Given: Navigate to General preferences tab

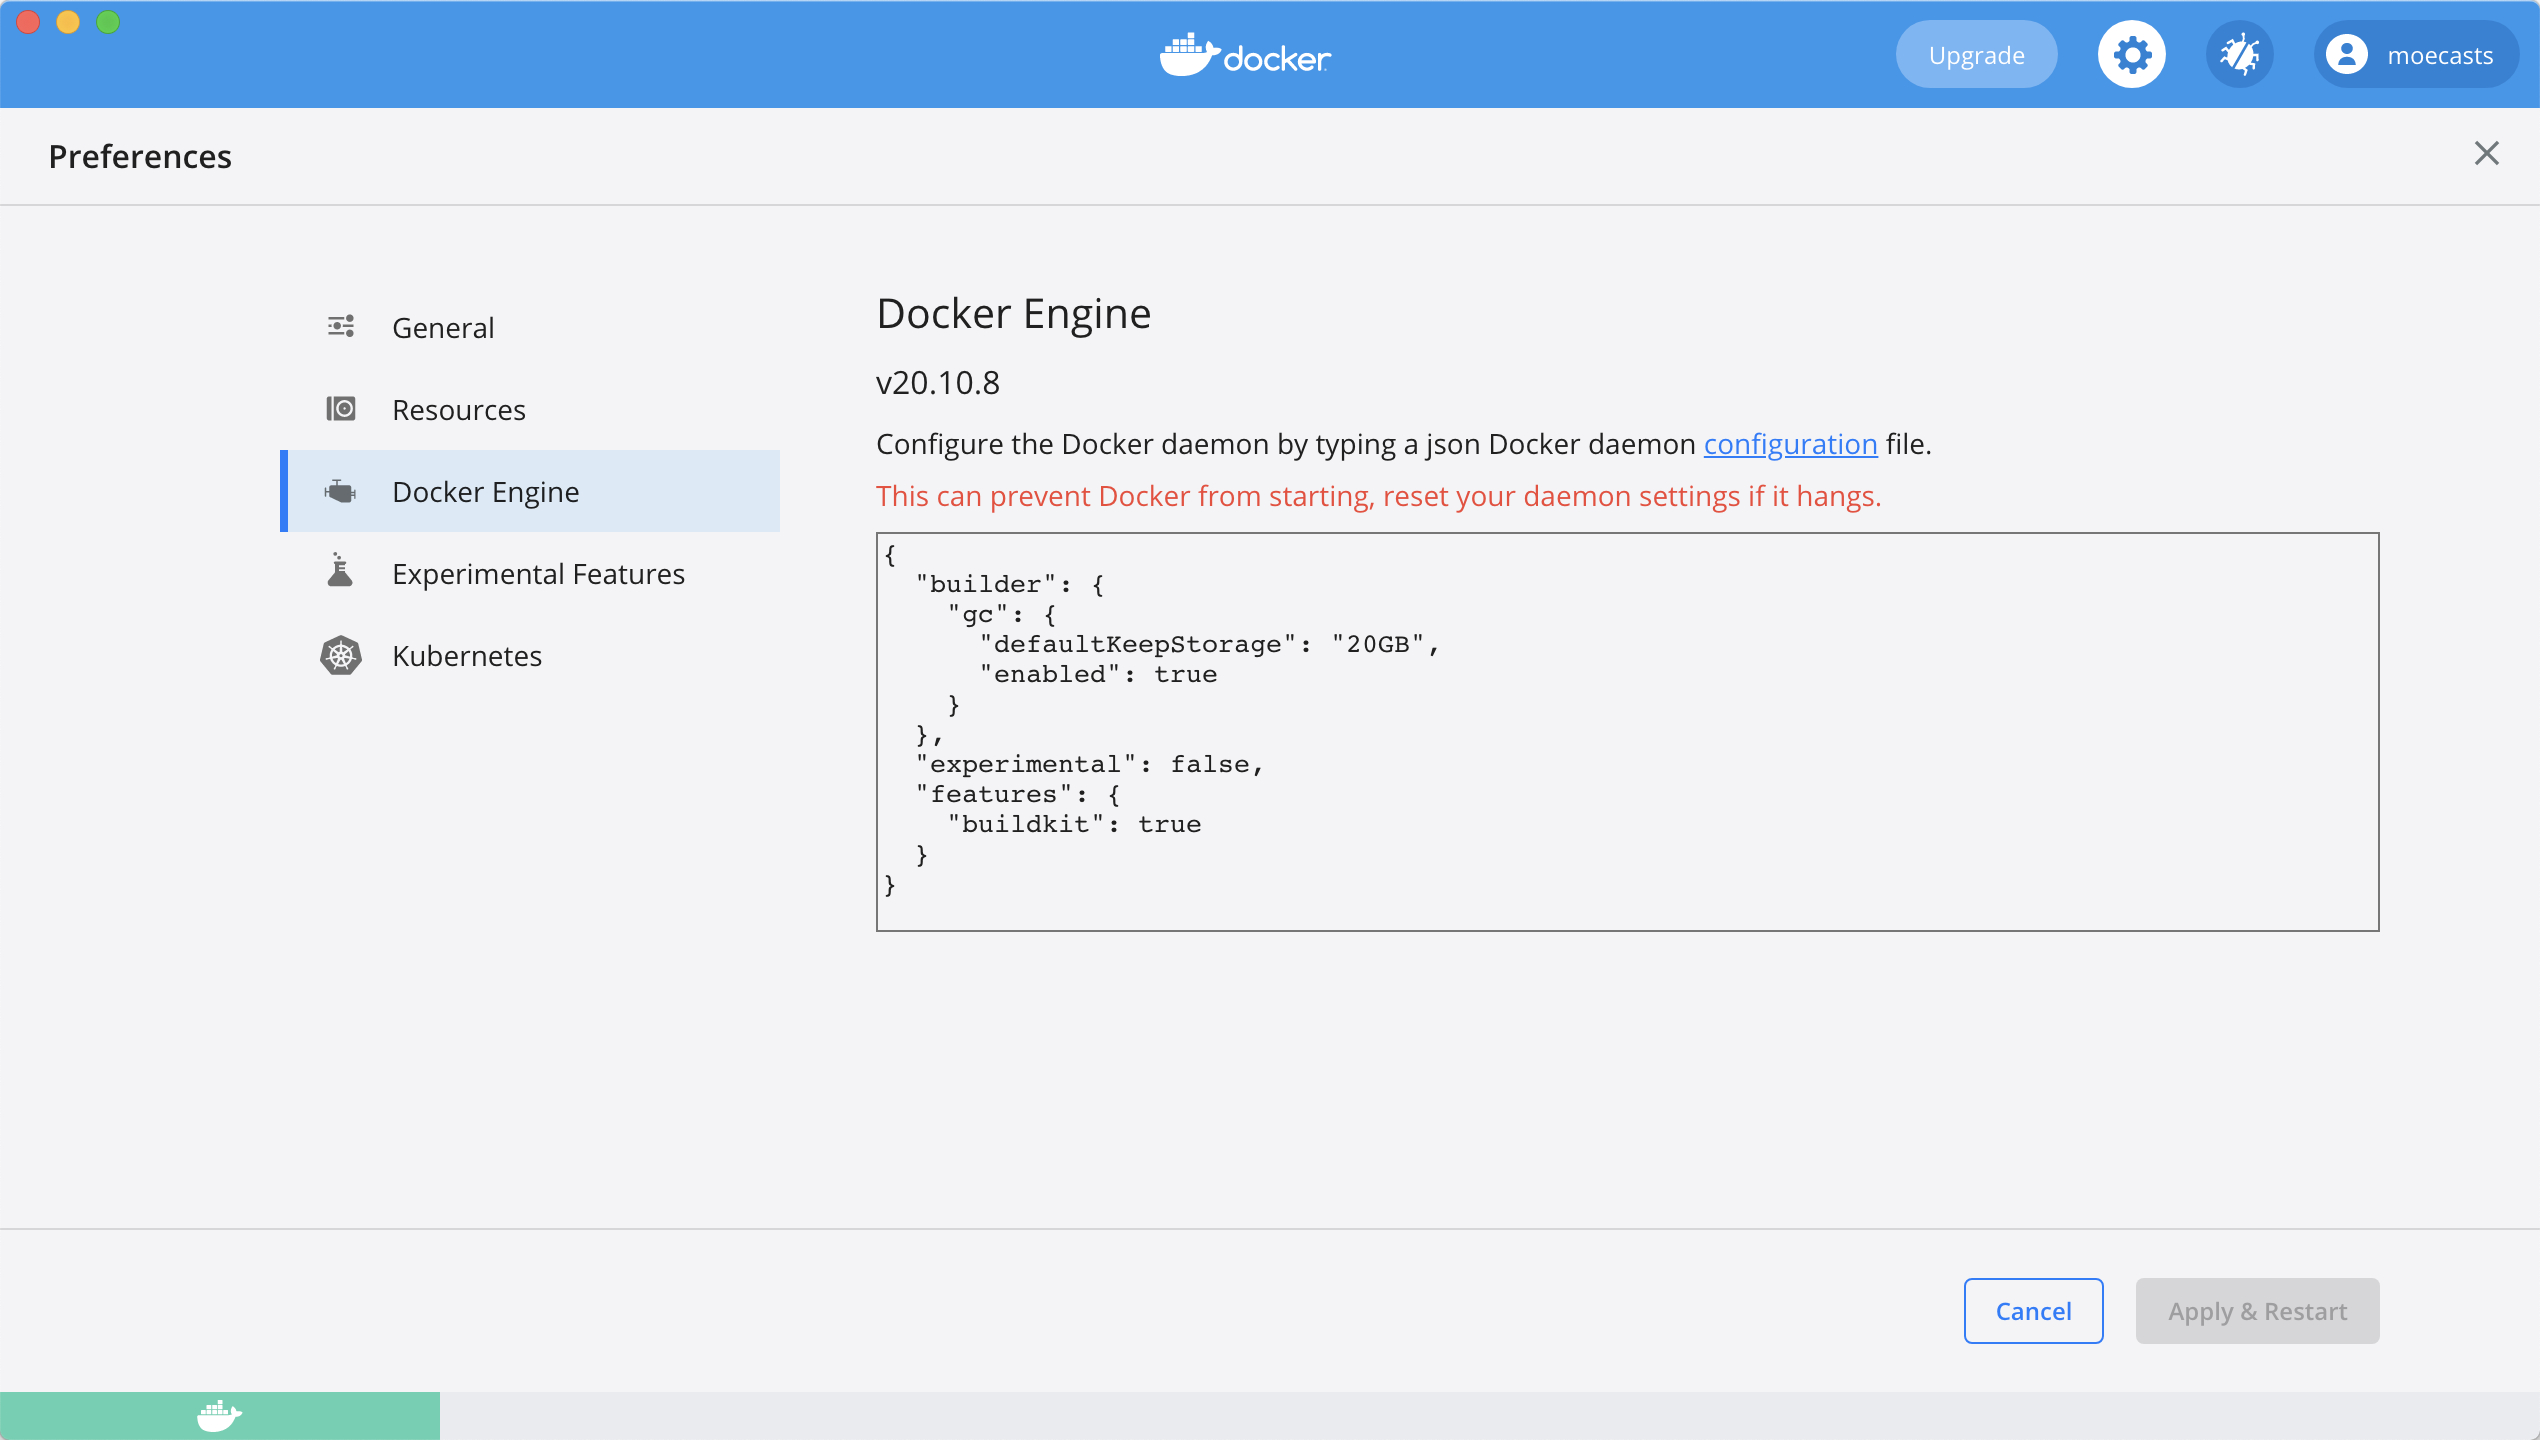Looking at the screenshot, I should coord(441,326).
